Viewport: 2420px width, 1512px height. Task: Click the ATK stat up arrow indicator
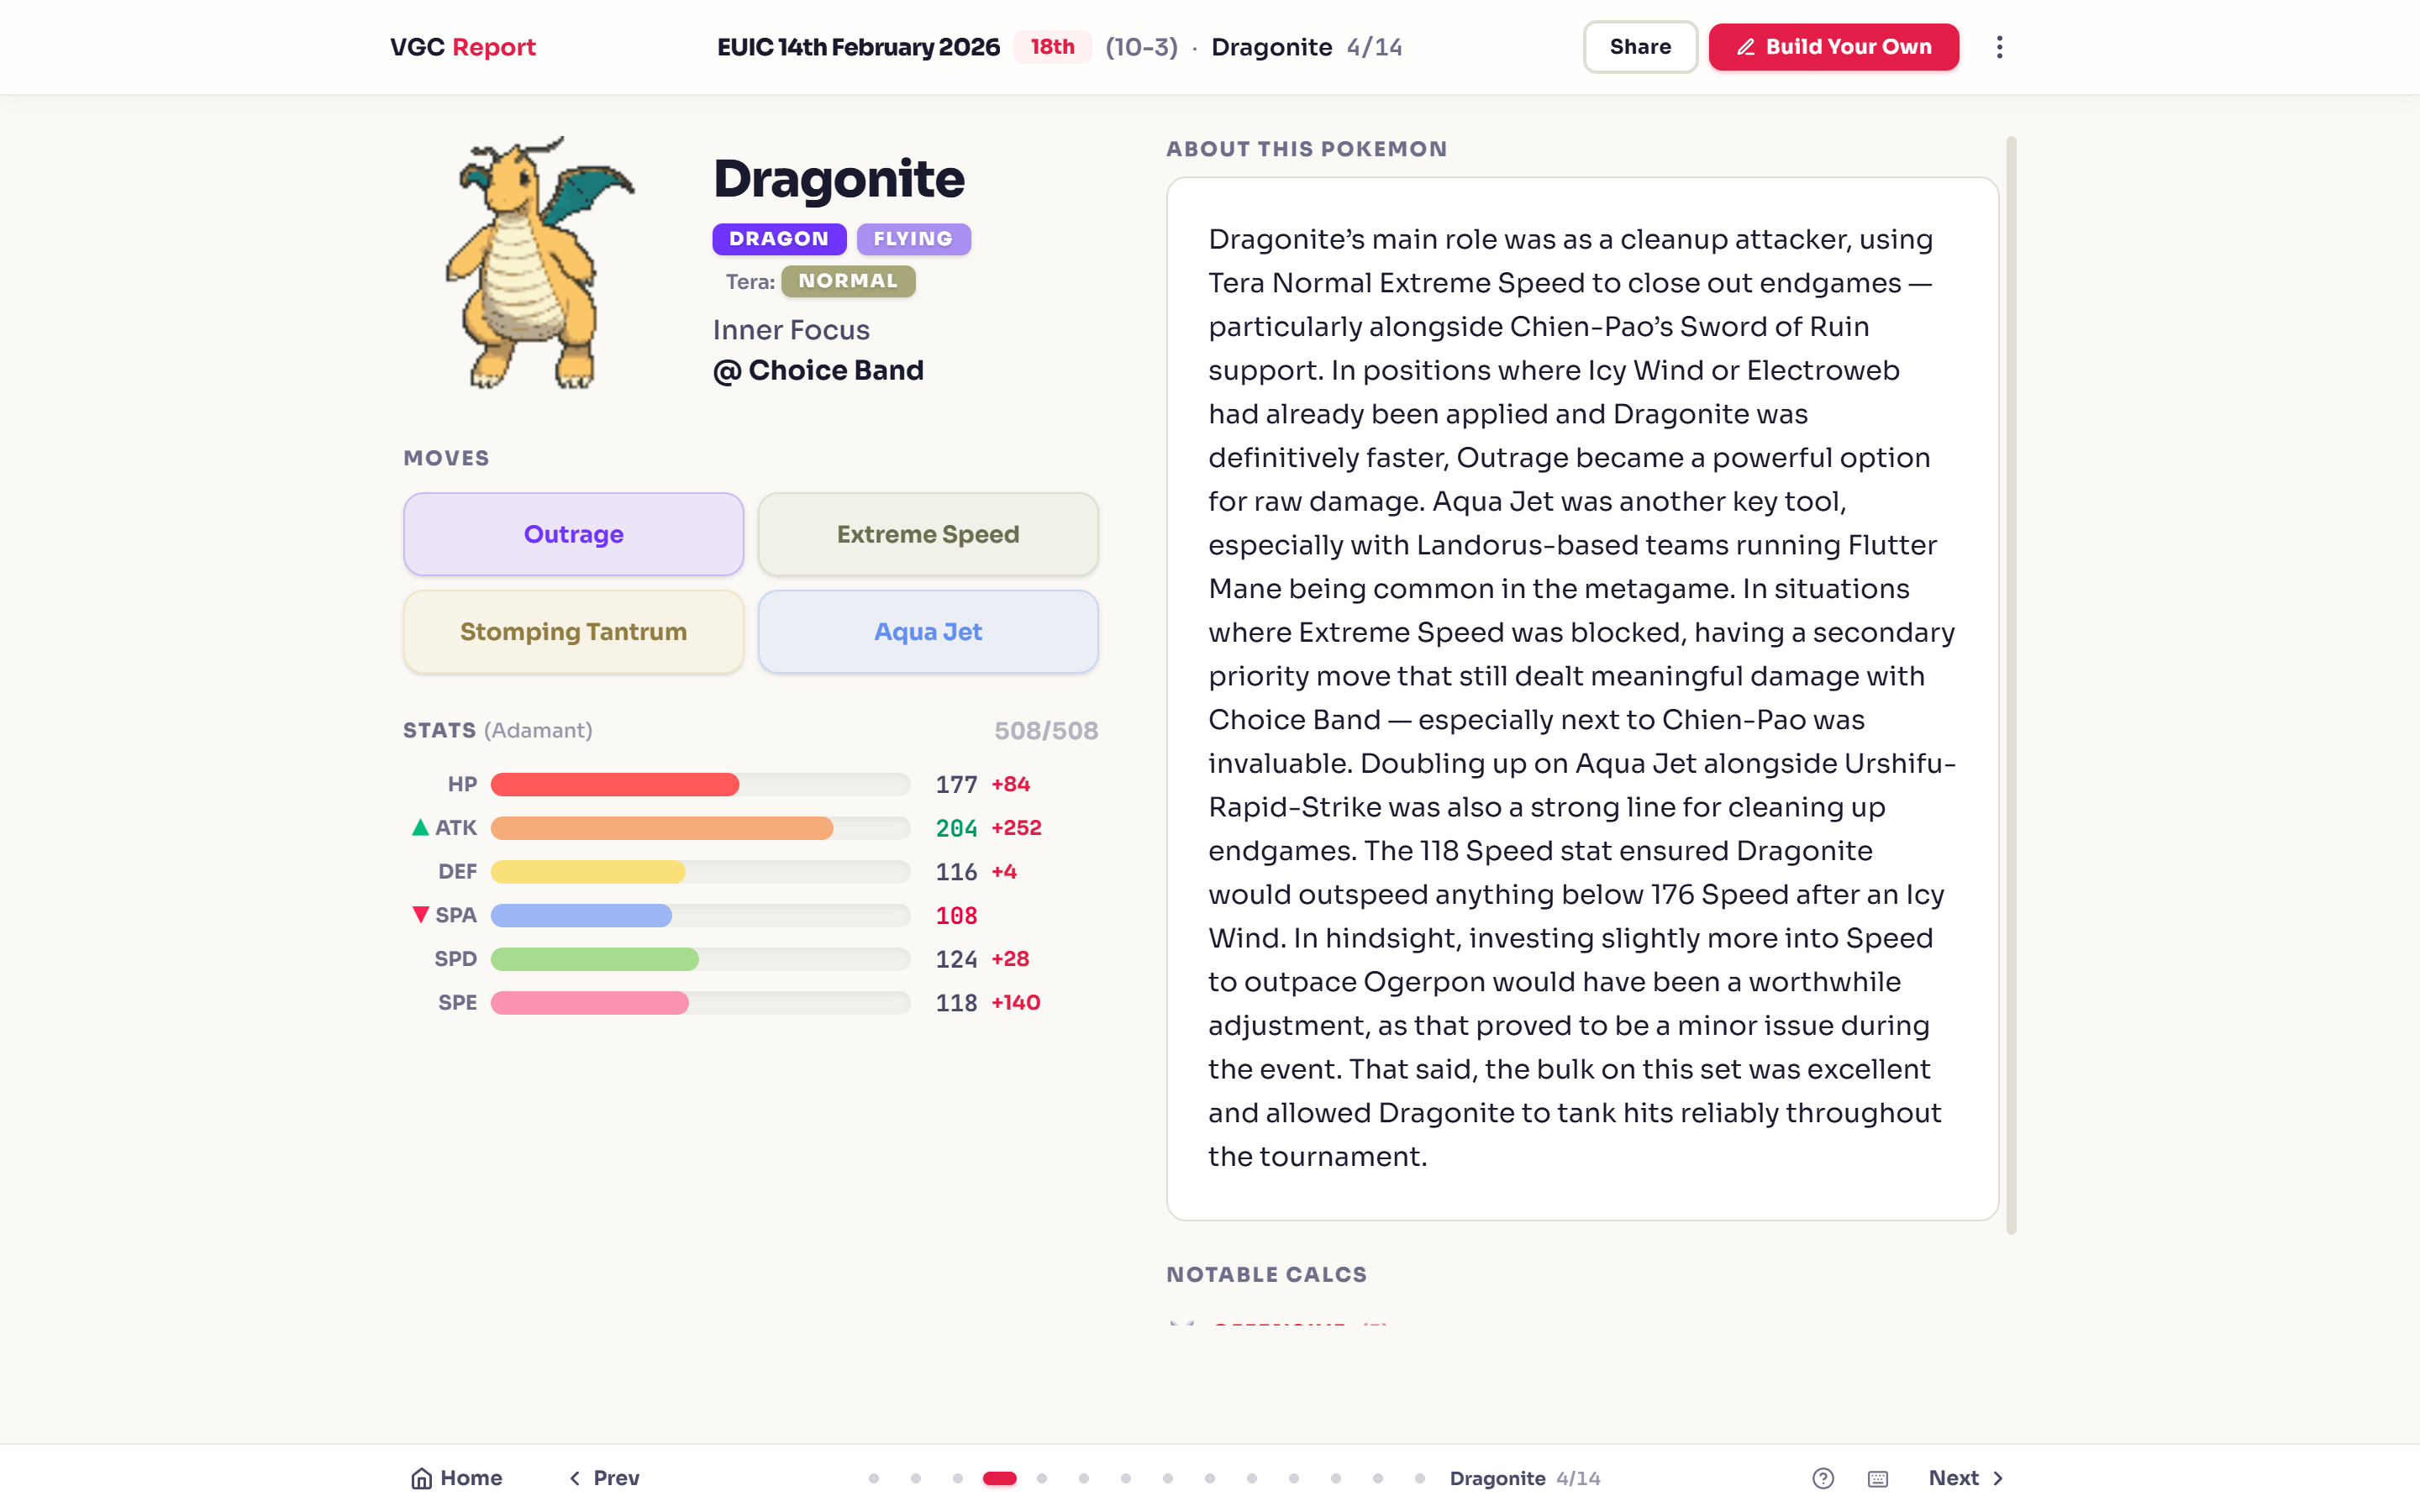(x=420, y=827)
